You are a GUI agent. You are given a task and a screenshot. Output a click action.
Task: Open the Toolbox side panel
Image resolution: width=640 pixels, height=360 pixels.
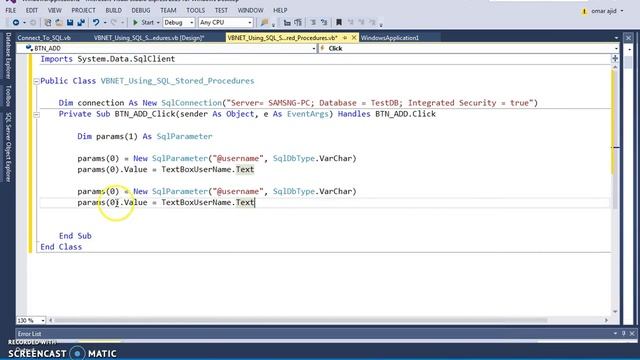click(x=8, y=96)
